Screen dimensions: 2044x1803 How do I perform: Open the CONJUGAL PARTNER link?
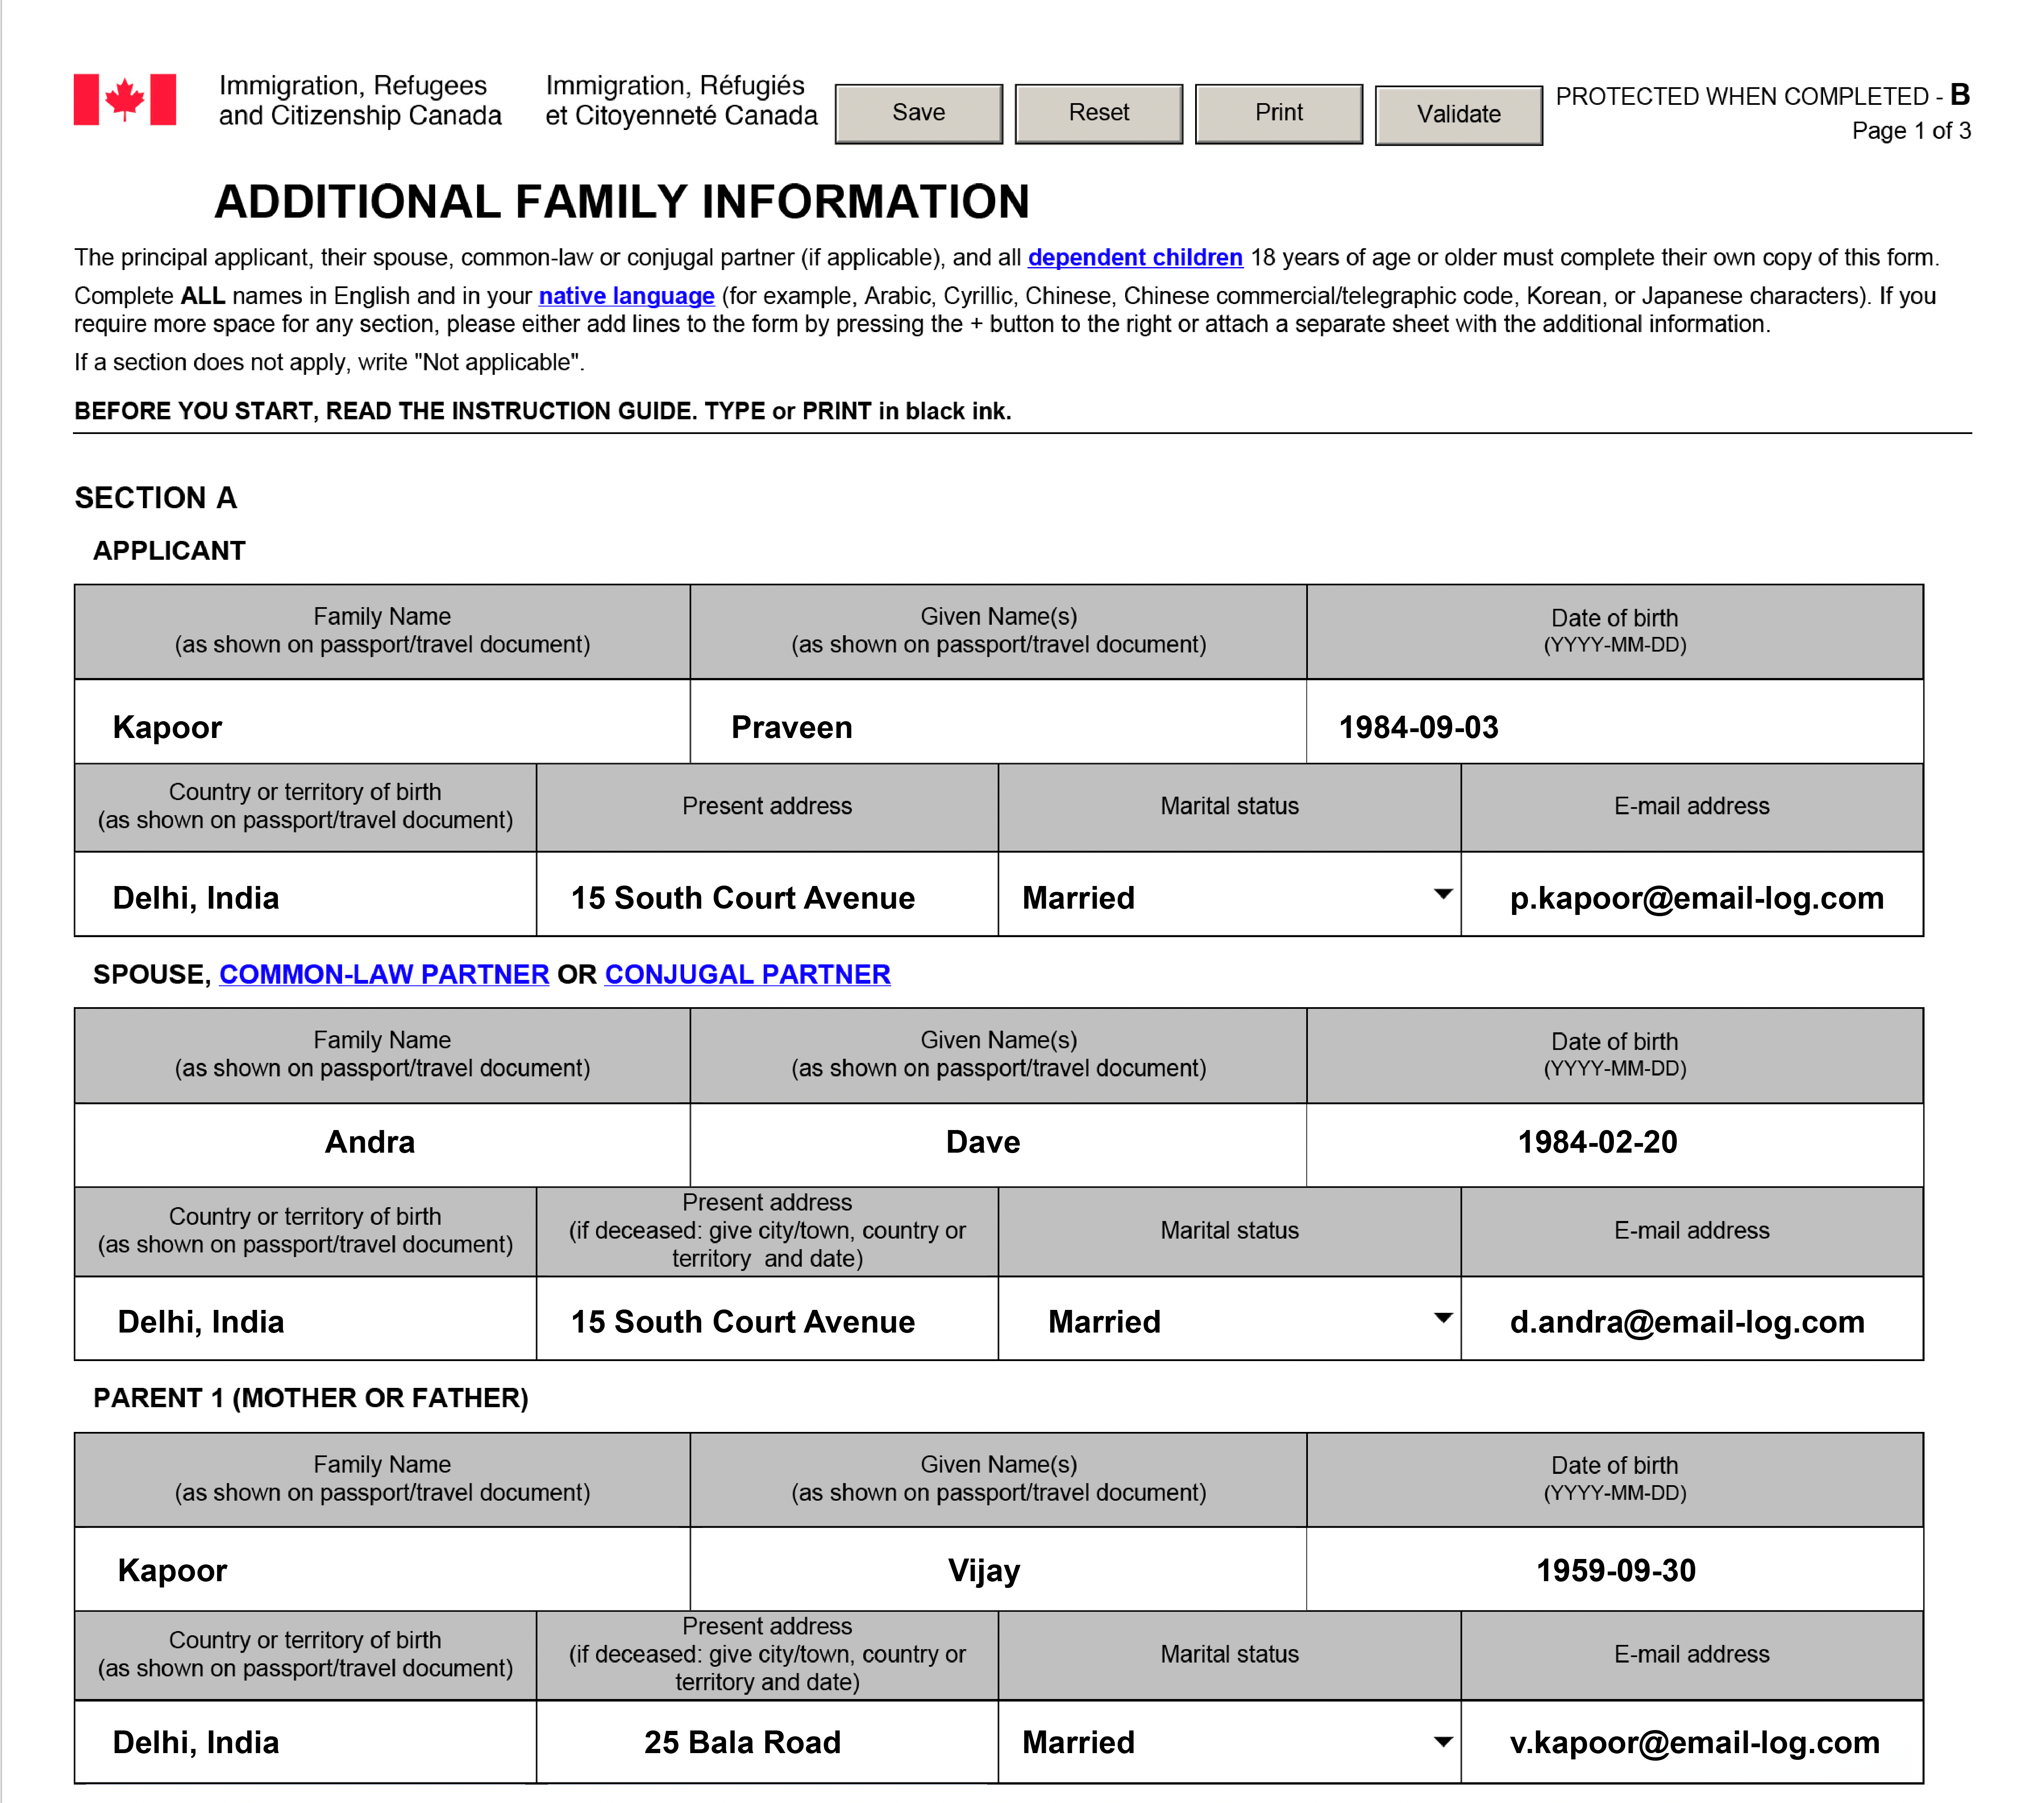[747, 974]
